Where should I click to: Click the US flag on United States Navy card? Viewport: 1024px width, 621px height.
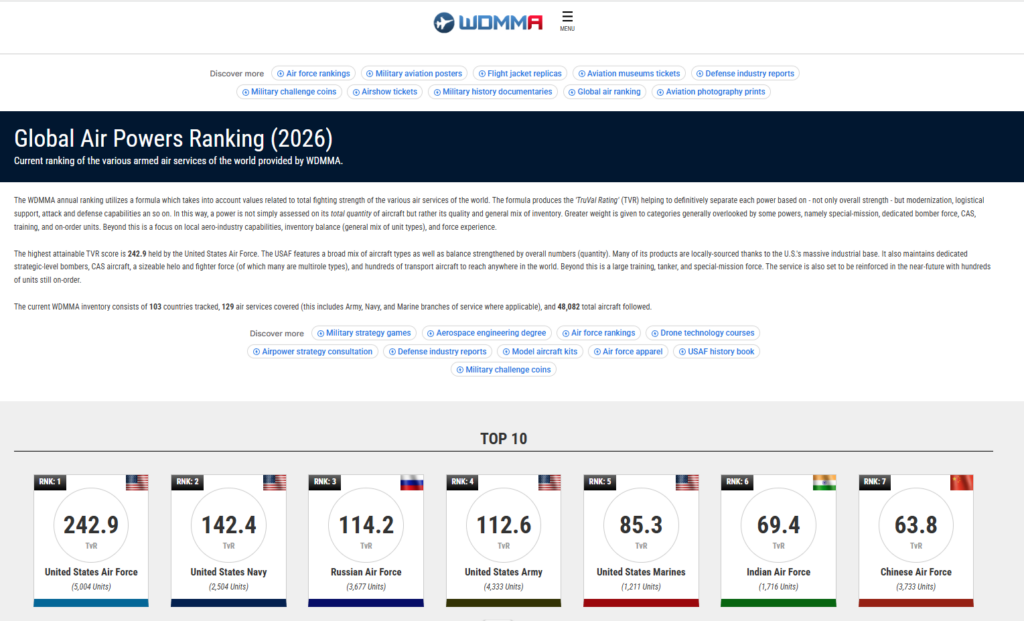pos(275,482)
